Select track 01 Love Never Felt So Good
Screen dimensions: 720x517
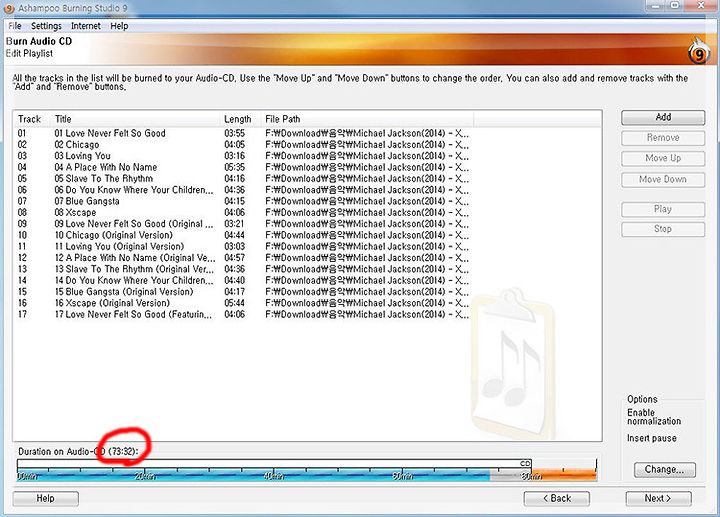pyautogui.click(x=243, y=133)
